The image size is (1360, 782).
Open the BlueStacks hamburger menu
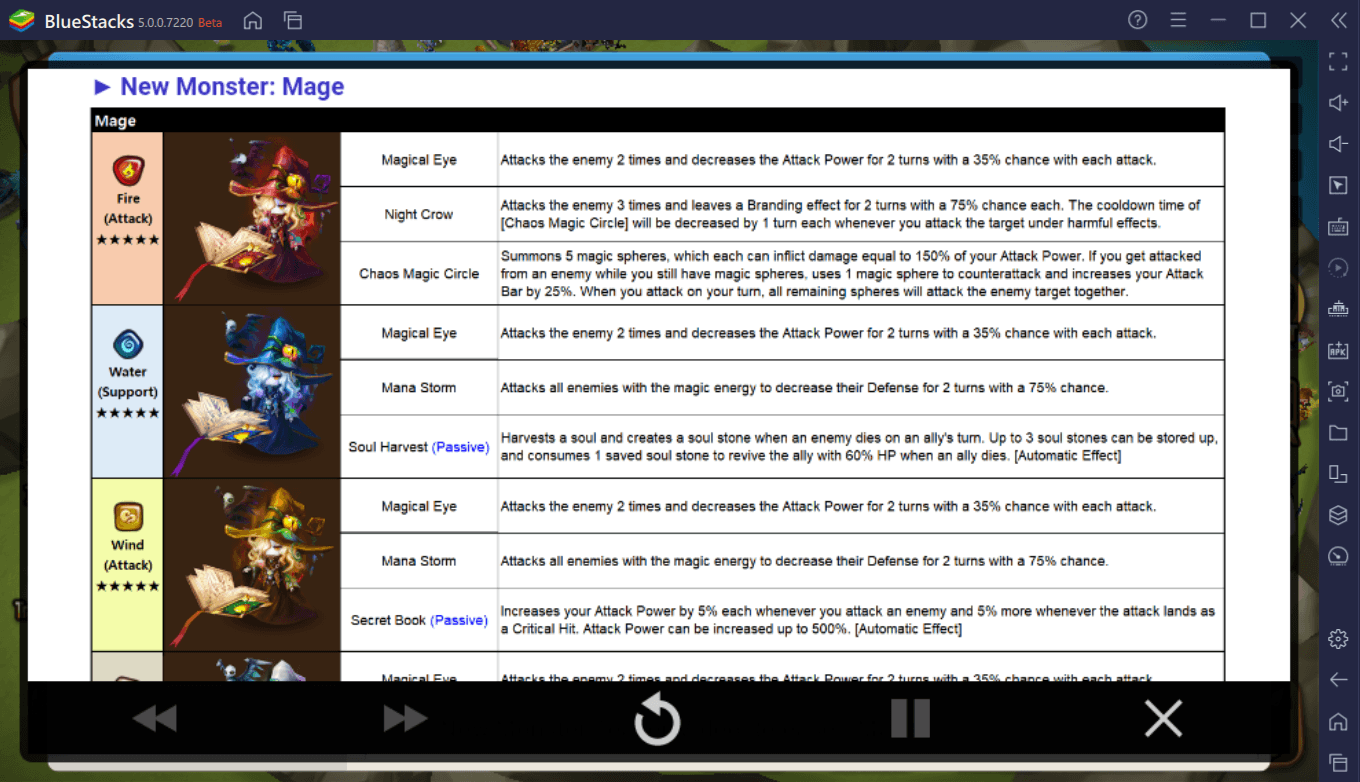click(1178, 20)
